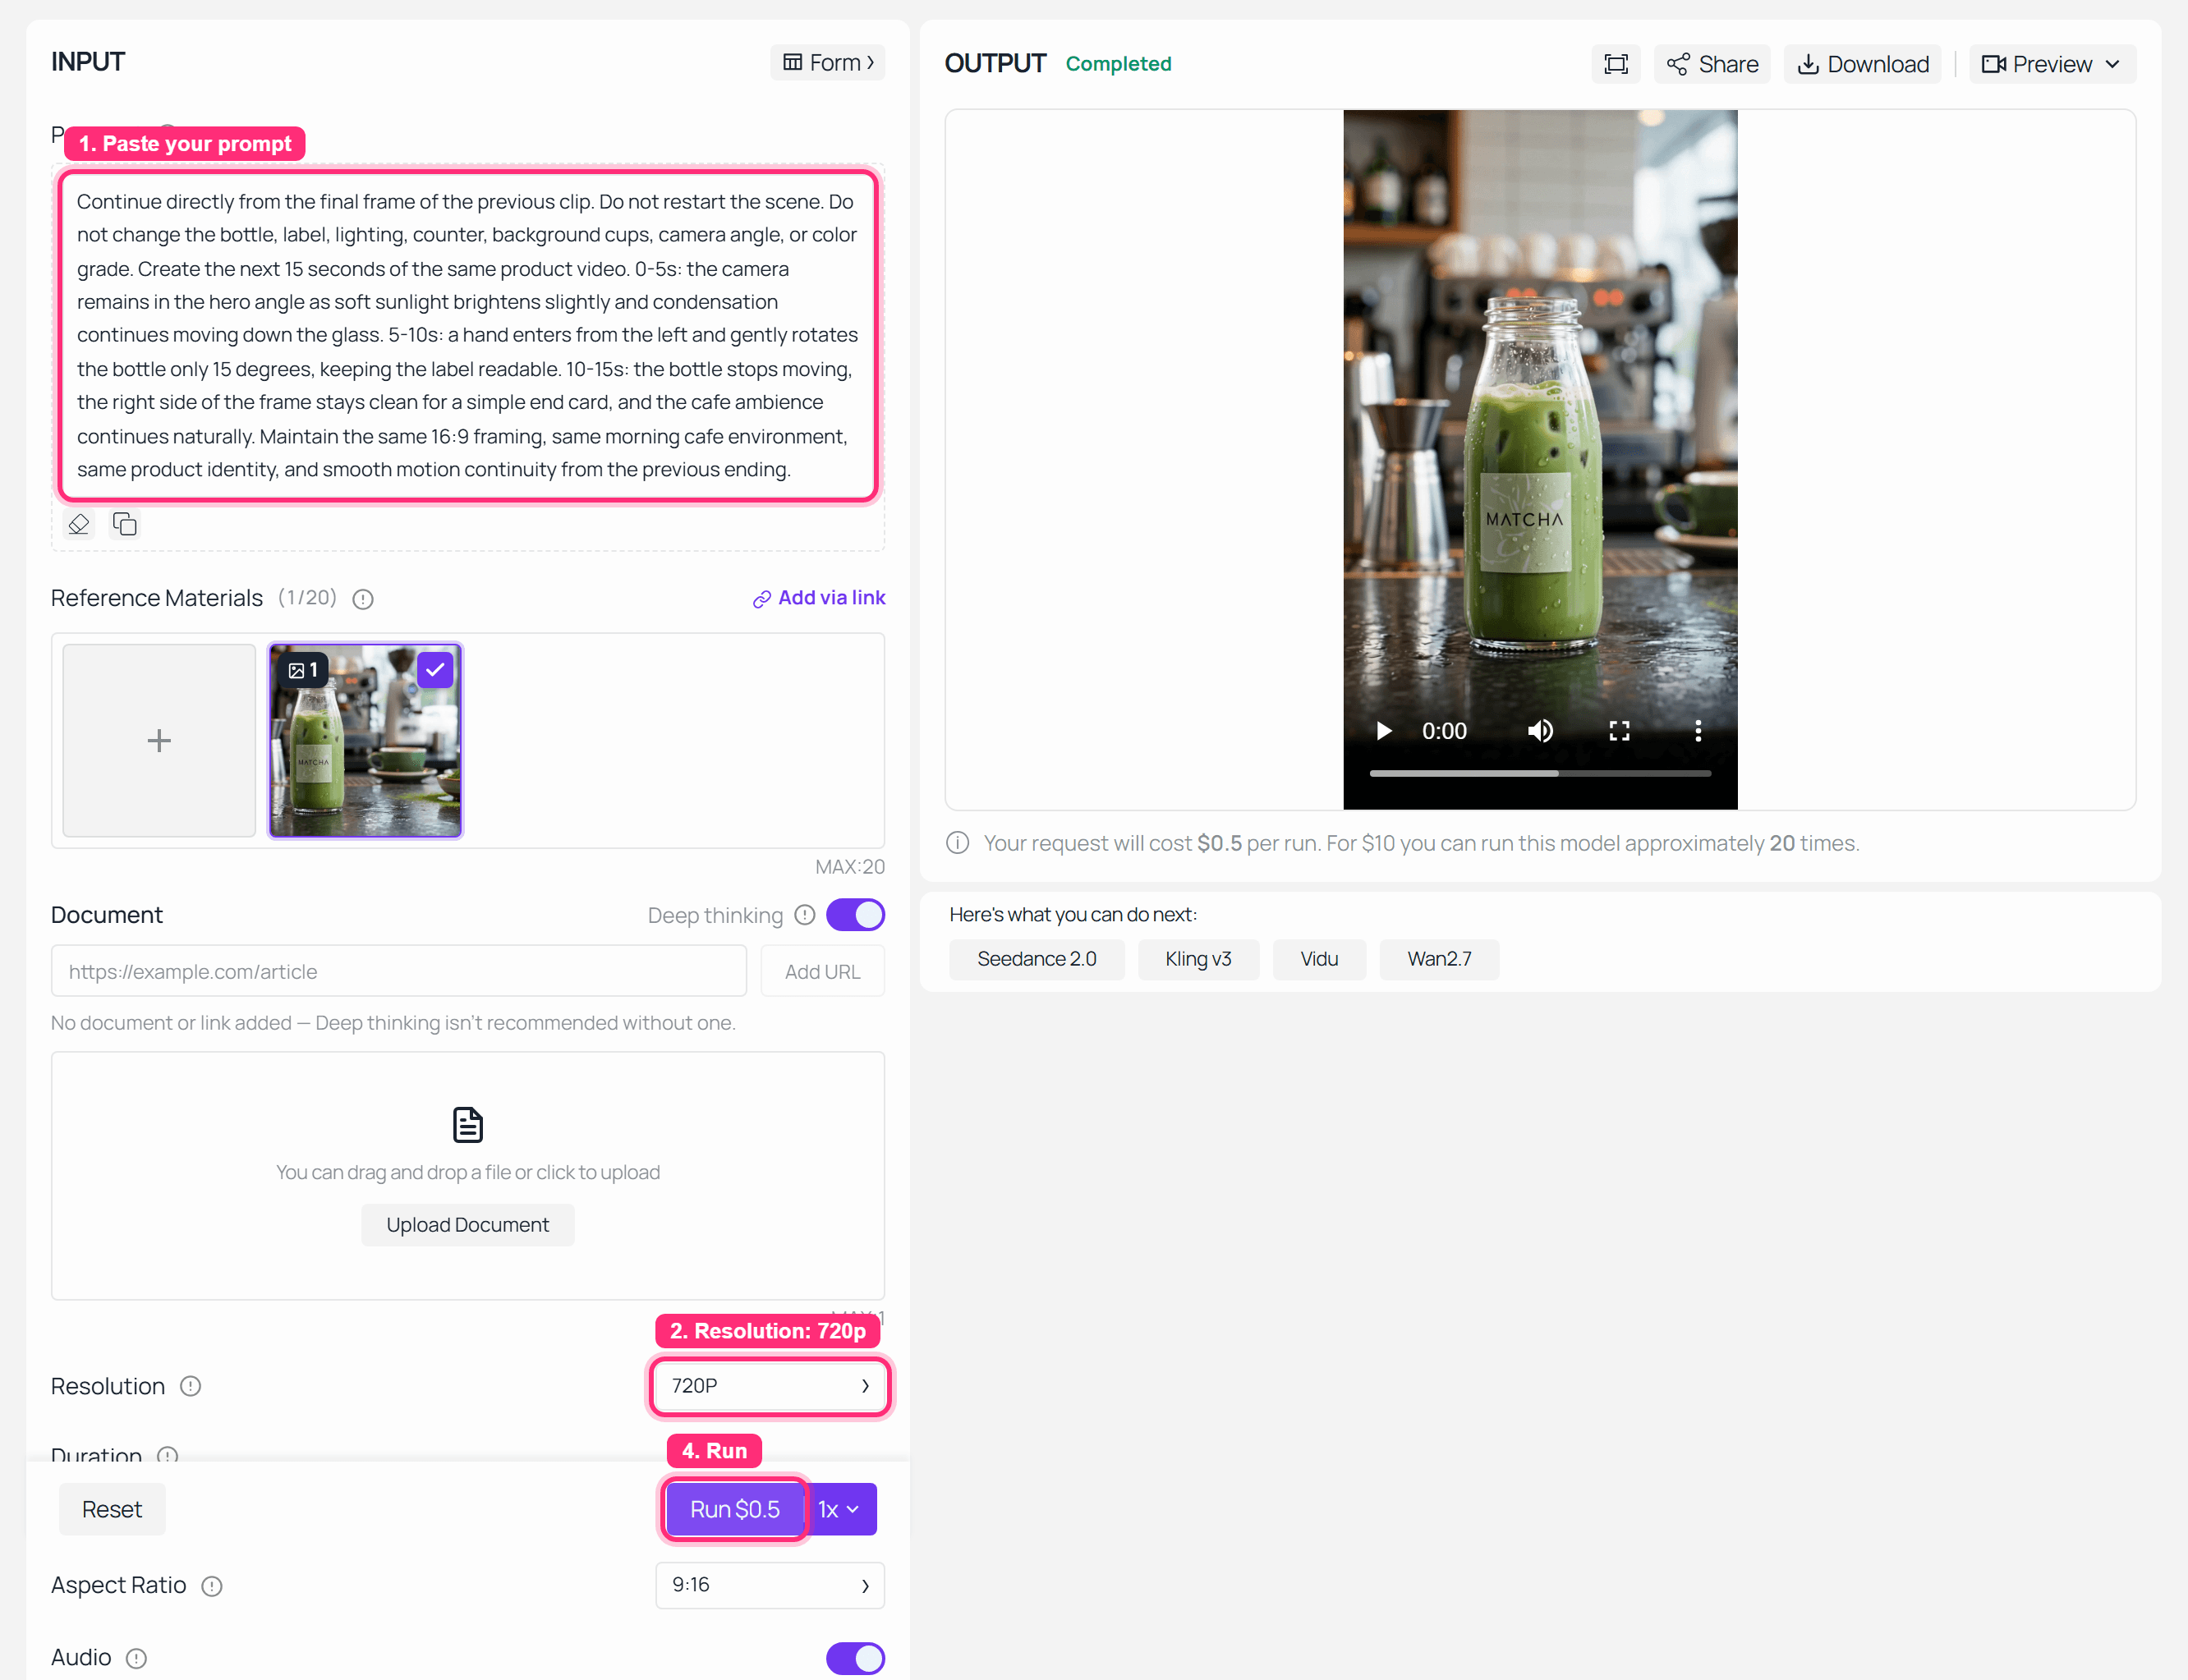The width and height of the screenshot is (2188, 1680).
Task: Open the Reference Materials info tooltip icon
Action: pos(364,599)
